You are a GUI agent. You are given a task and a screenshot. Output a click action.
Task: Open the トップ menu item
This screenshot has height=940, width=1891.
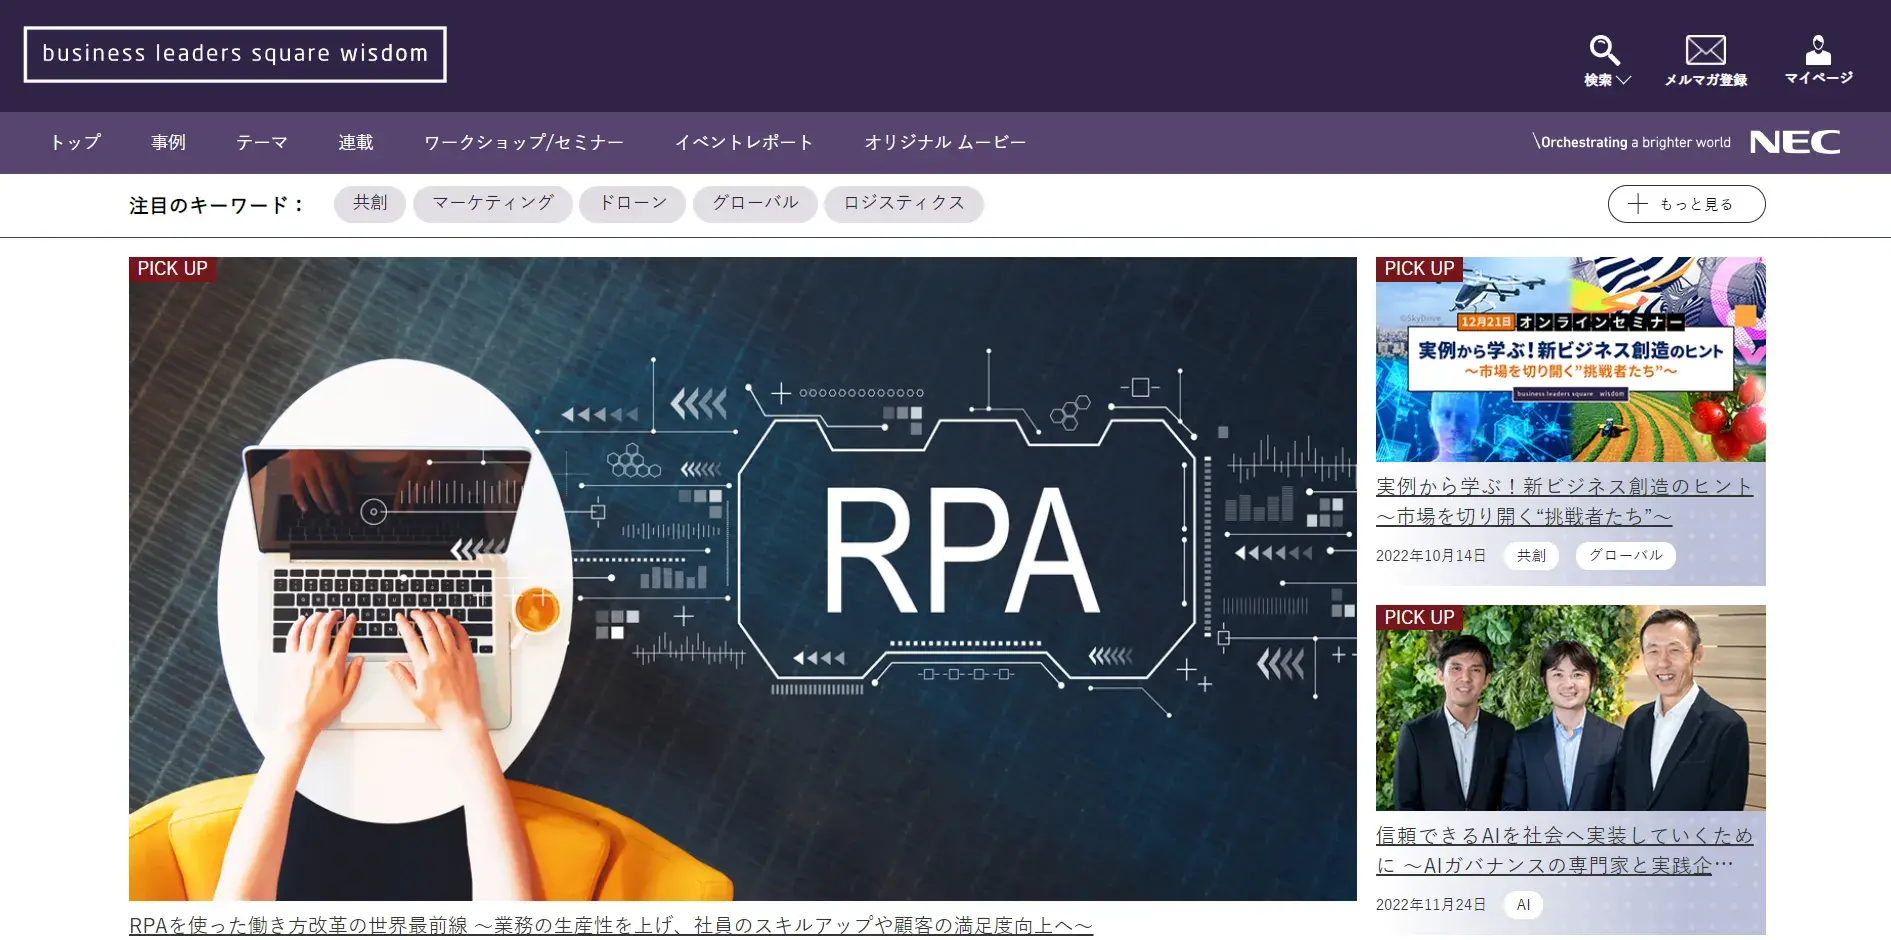[x=76, y=142]
